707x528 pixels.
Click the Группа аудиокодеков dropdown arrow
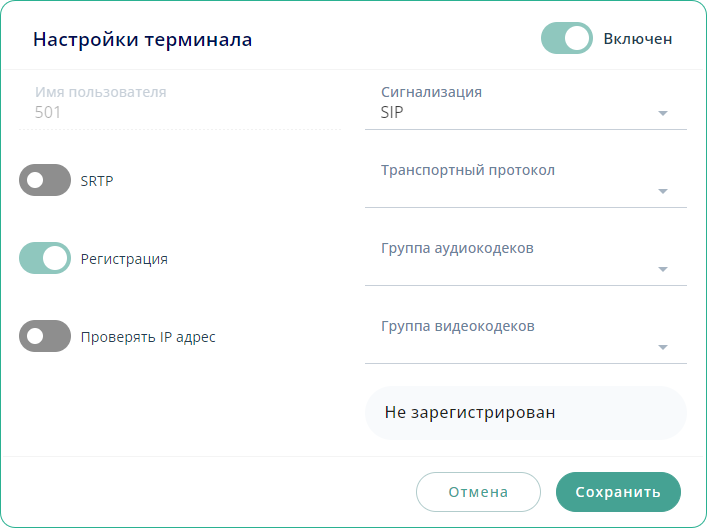click(662, 269)
